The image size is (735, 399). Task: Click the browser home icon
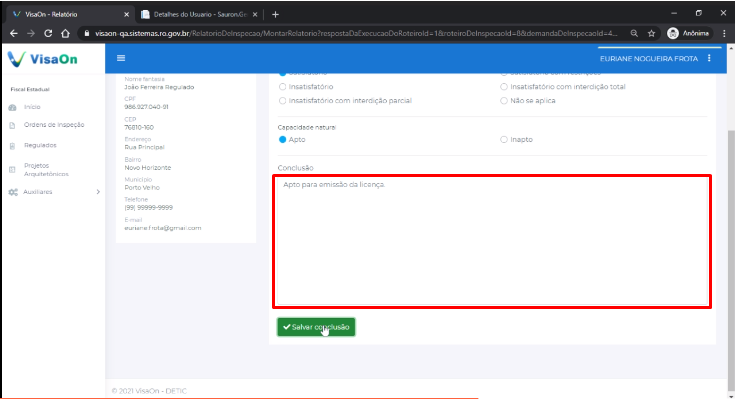[65, 33]
